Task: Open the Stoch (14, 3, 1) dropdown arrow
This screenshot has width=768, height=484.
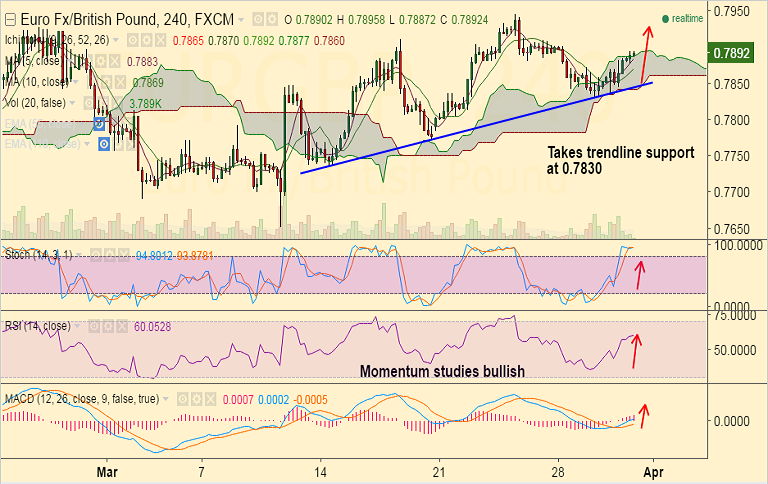Action: point(78,255)
